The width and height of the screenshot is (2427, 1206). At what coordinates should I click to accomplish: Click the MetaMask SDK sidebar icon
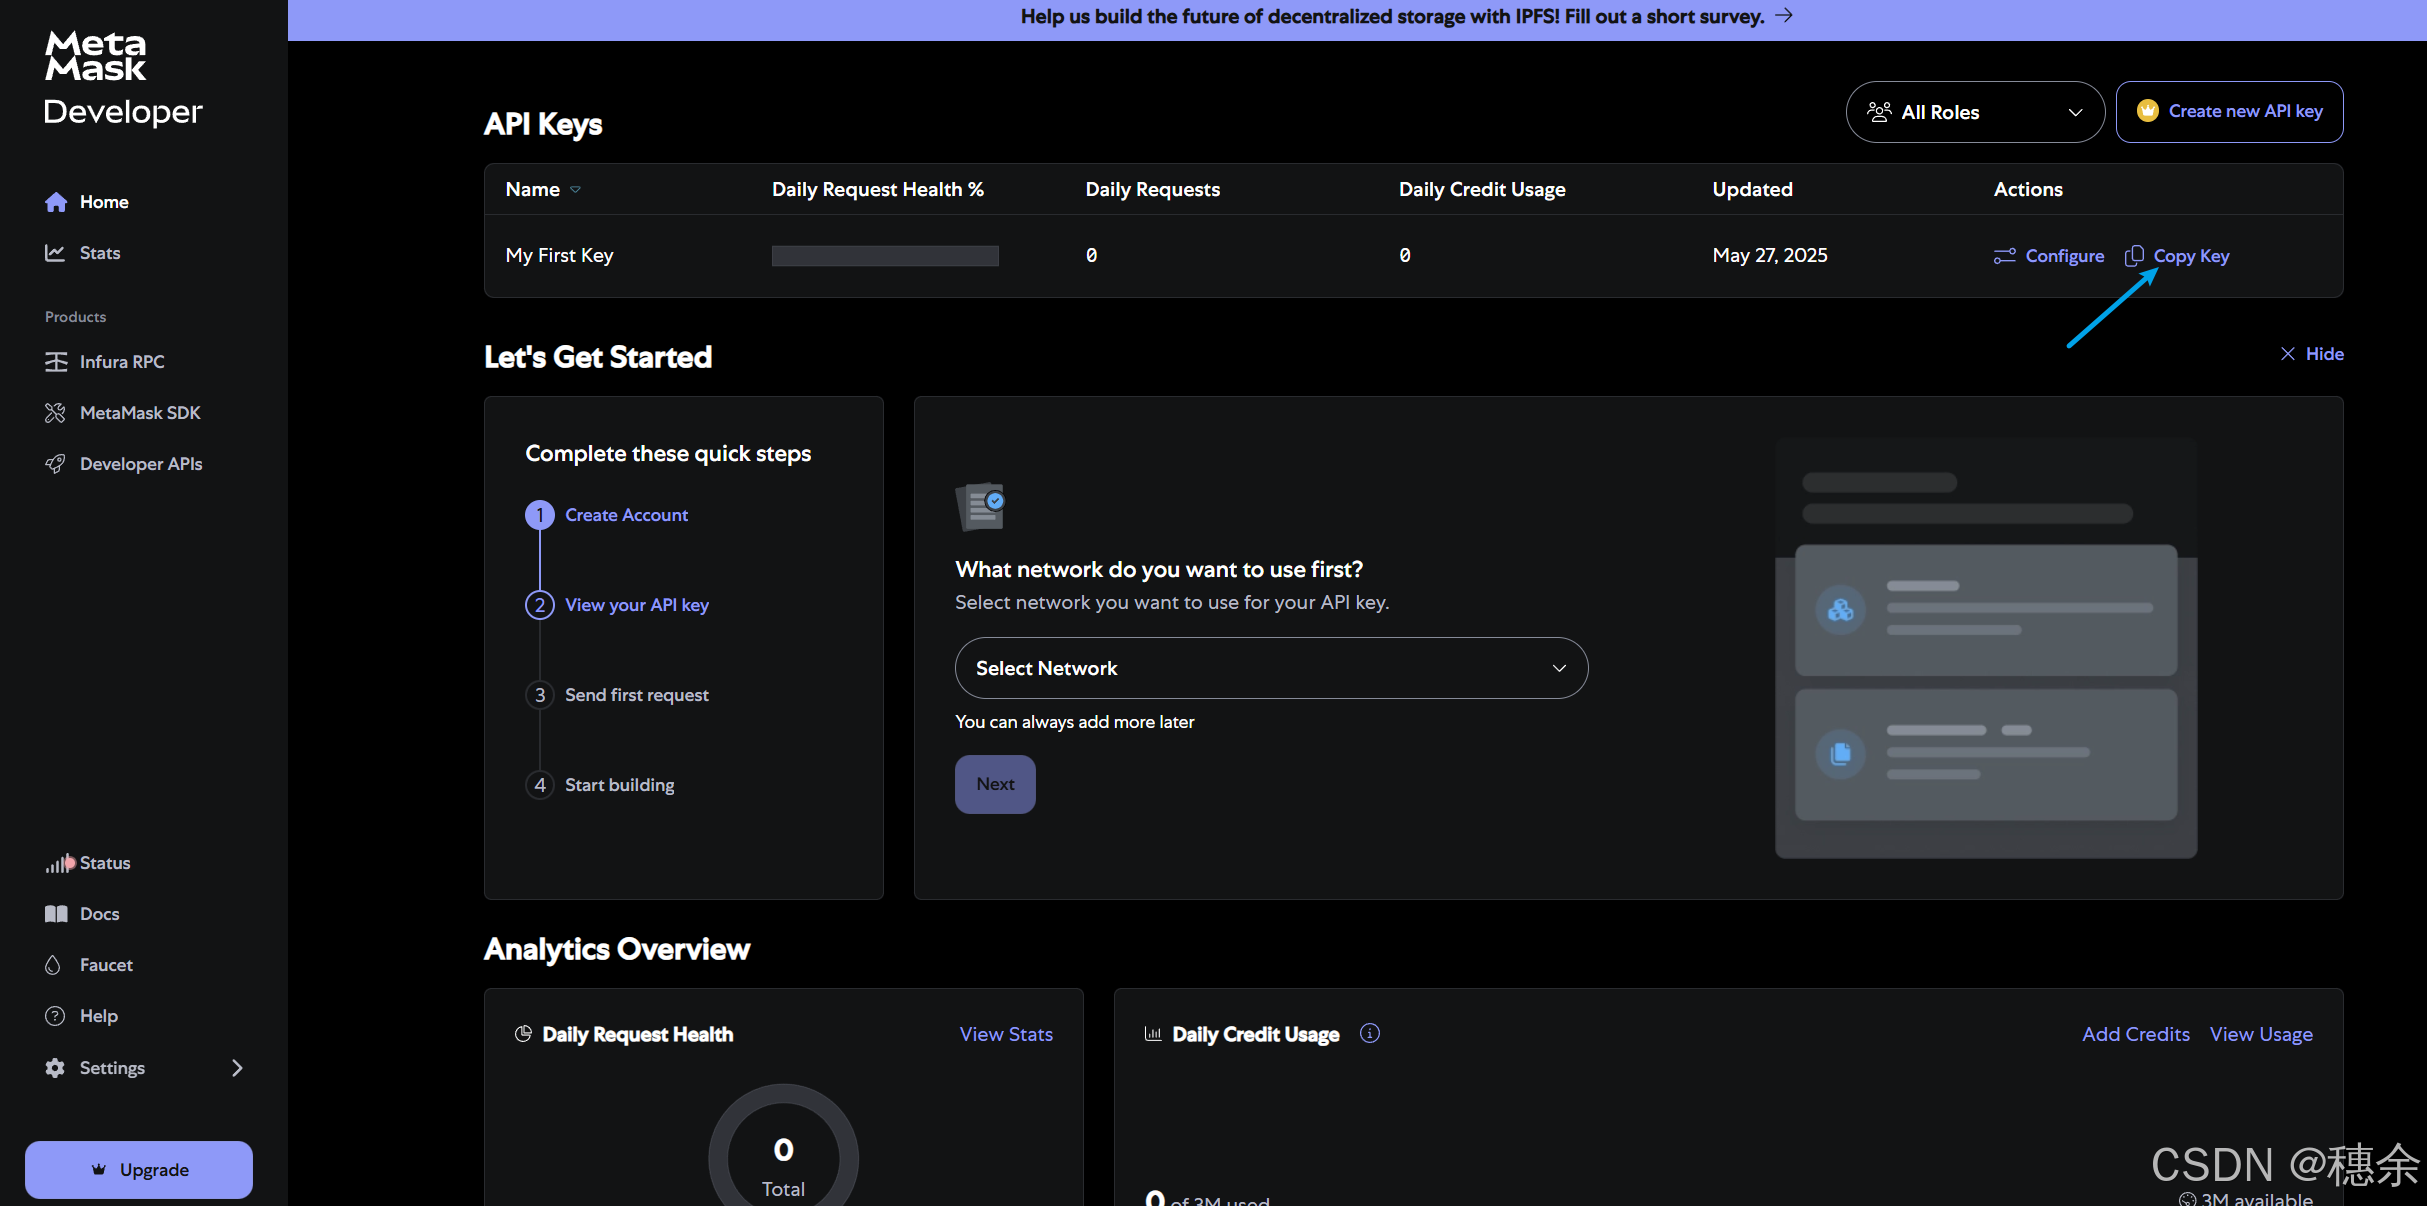tap(55, 413)
